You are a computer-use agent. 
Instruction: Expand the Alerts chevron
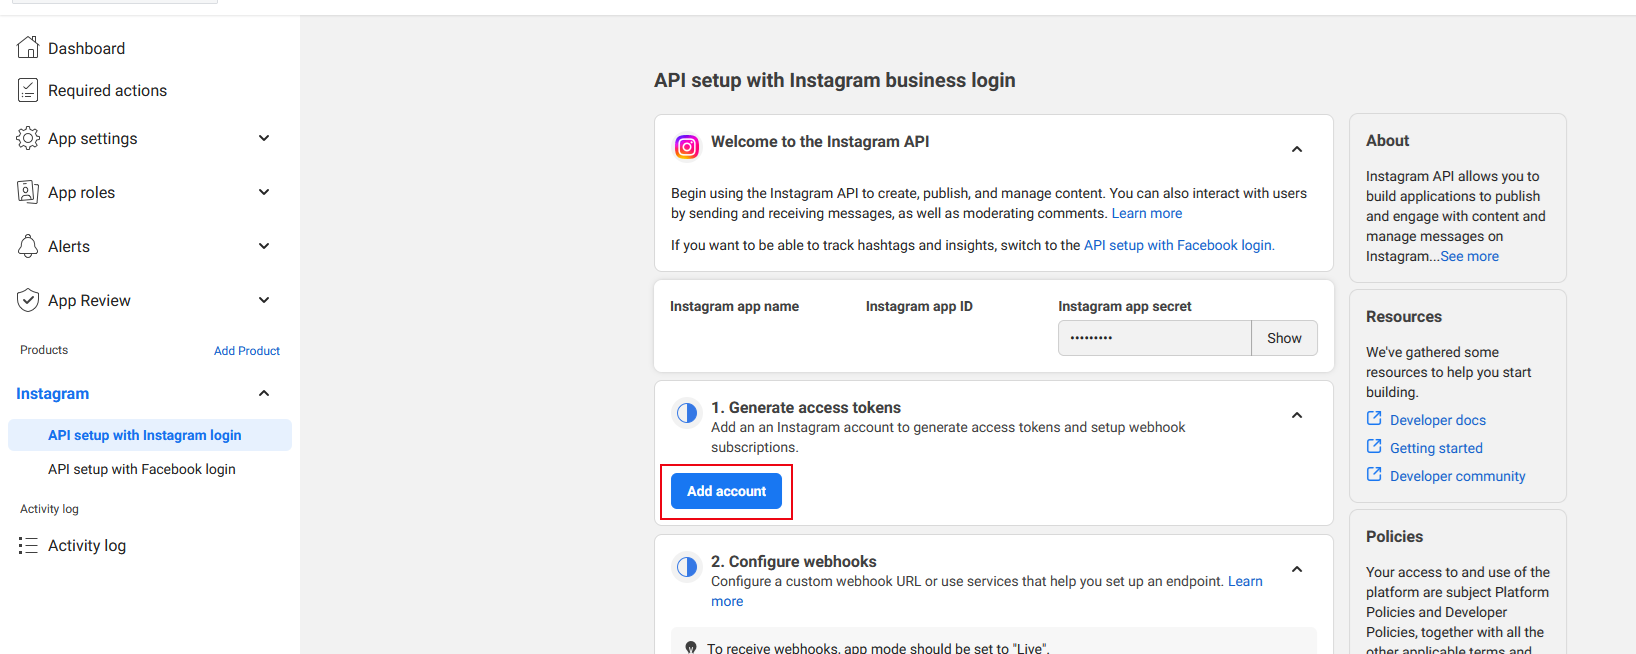pos(264,246)
